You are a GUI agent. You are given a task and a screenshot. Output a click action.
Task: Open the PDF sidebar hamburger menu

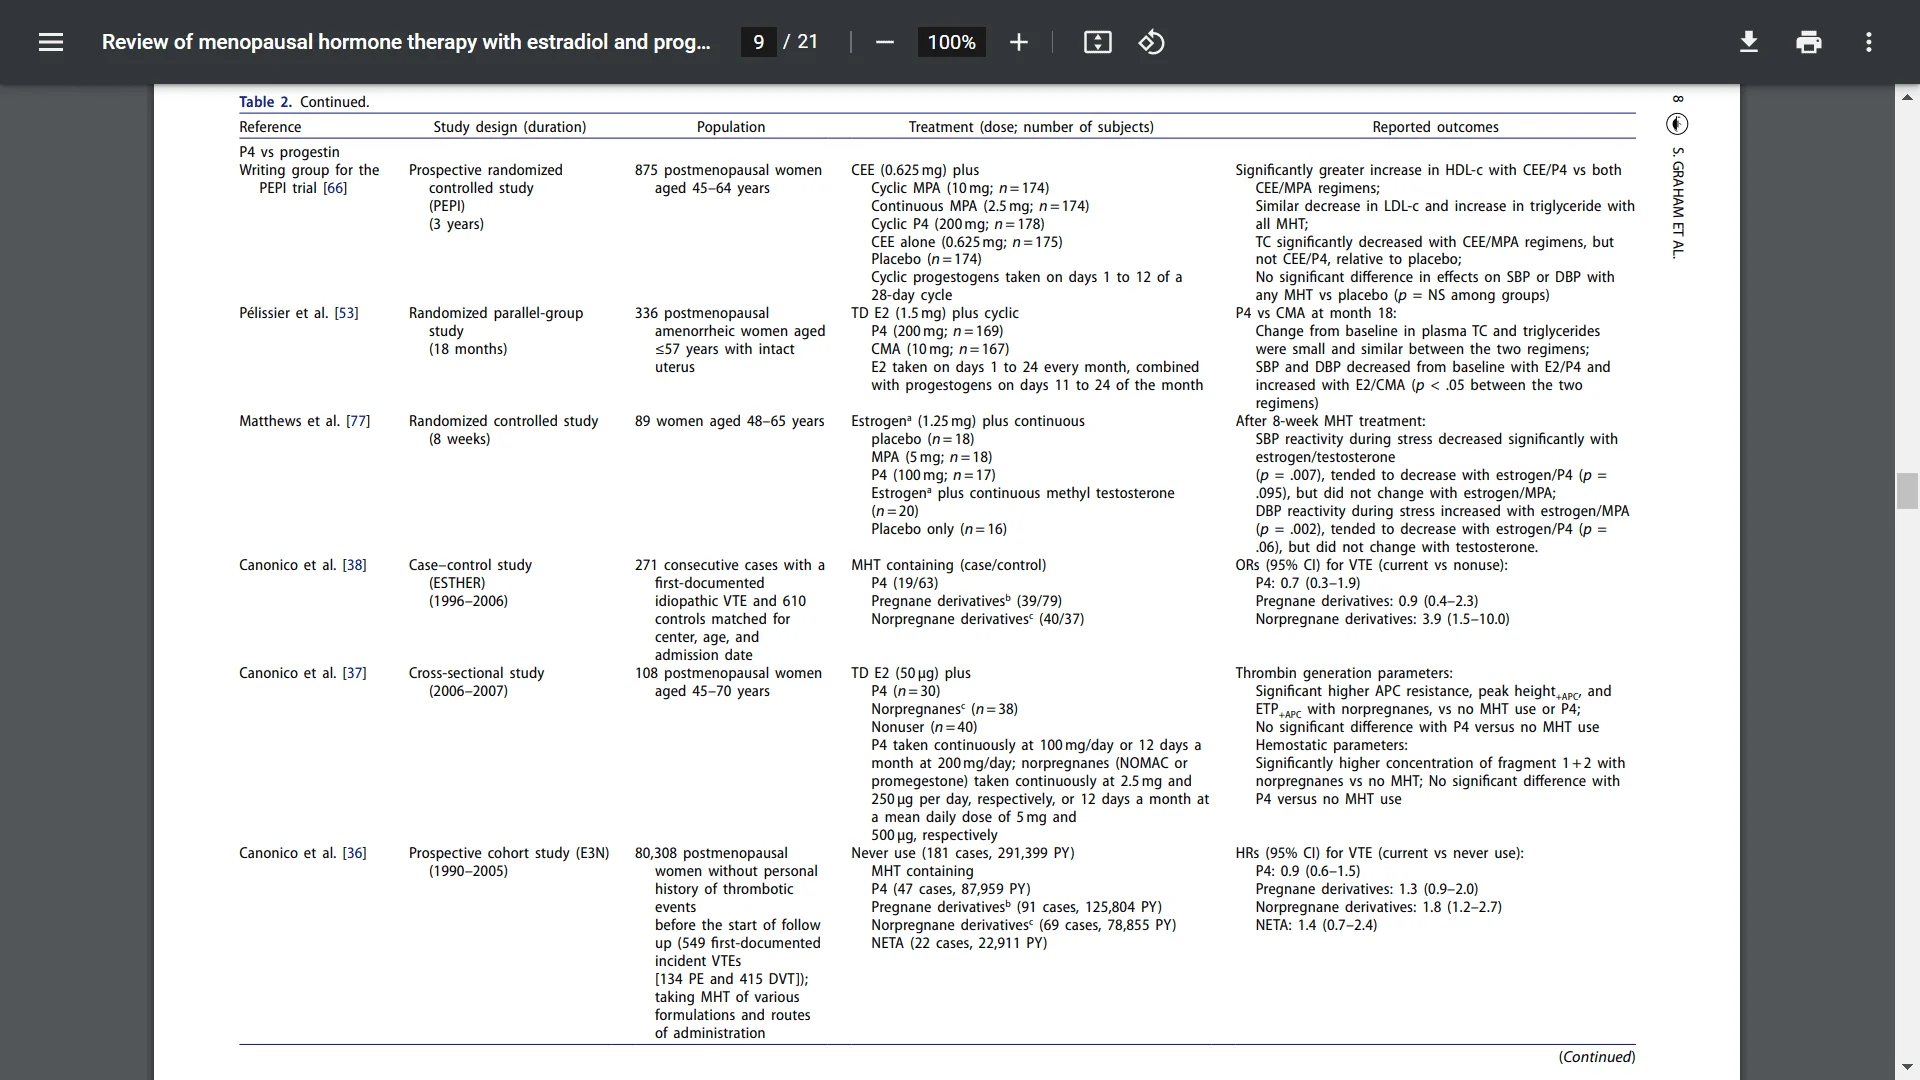[51, 42]
